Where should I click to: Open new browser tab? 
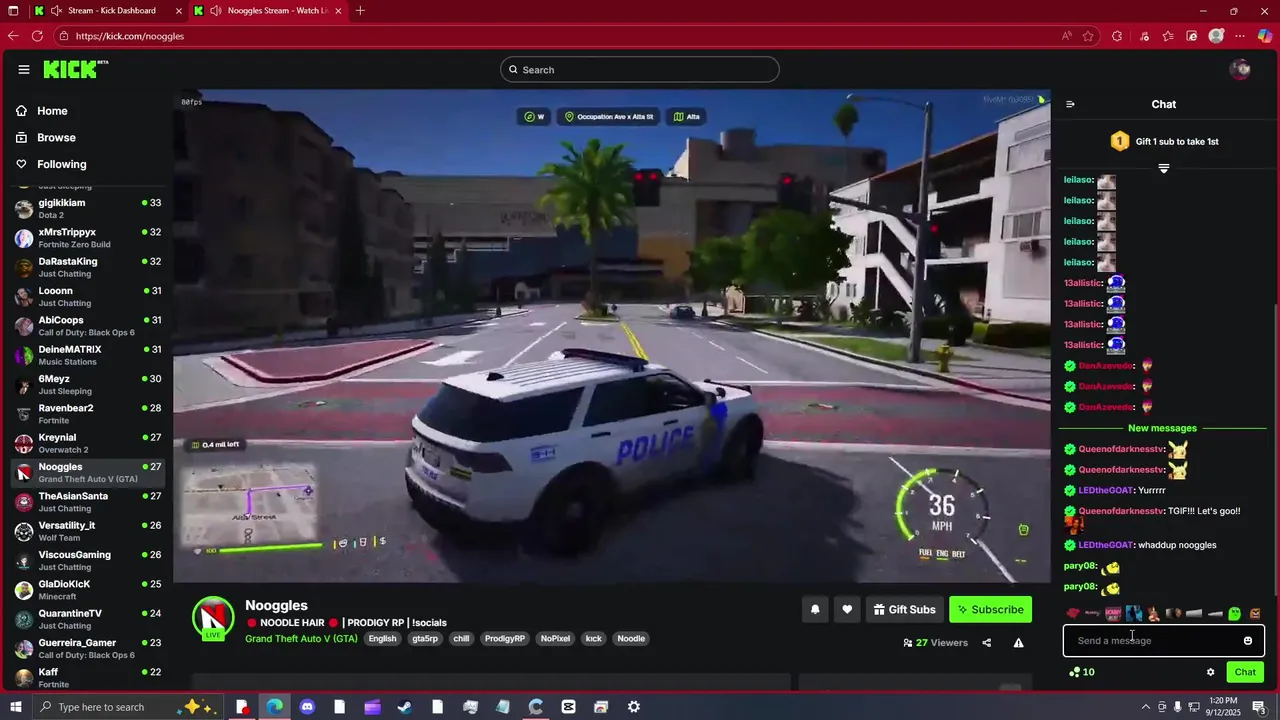360,11
